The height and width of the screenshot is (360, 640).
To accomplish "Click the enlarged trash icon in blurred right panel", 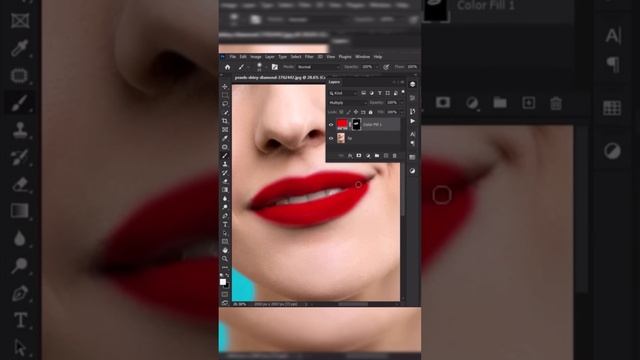I will (556, 103).
